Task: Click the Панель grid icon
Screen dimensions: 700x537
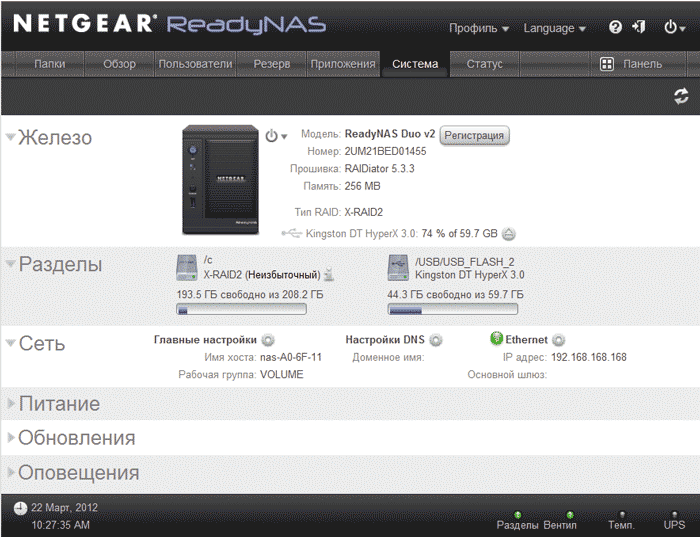Action: (x=607, y=64)
